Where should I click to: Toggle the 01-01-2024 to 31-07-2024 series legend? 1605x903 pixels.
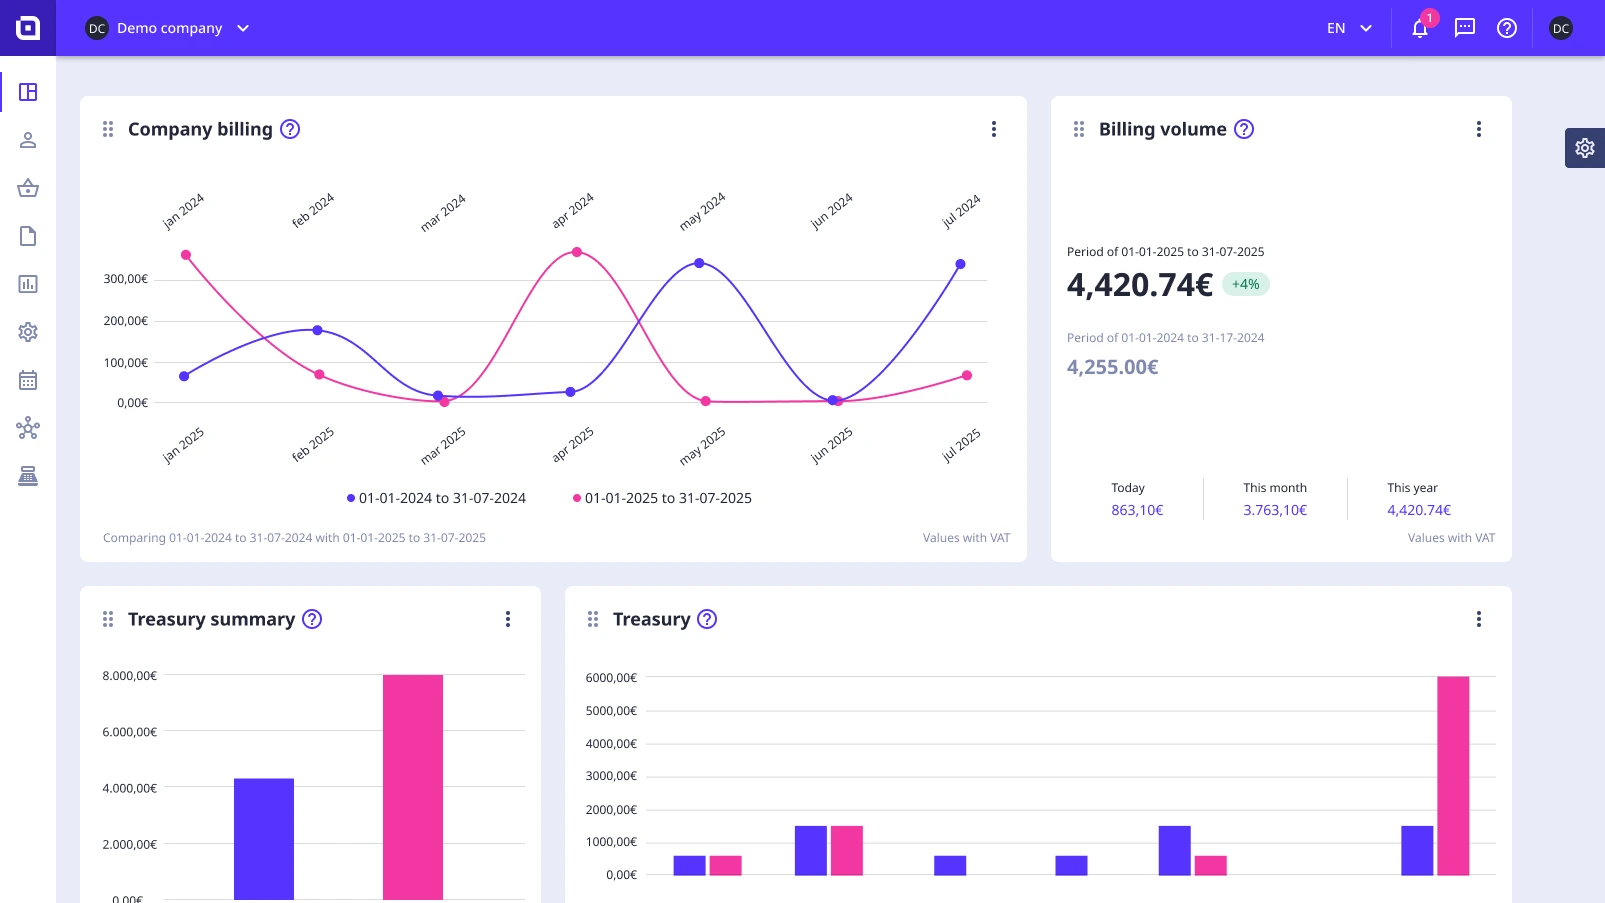436,497
